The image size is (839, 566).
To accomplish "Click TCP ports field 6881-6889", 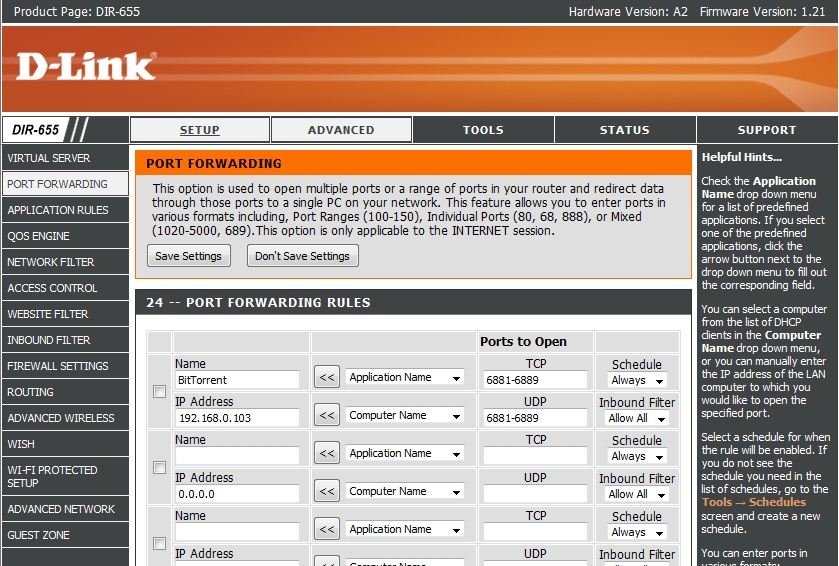I will (535, 380).
